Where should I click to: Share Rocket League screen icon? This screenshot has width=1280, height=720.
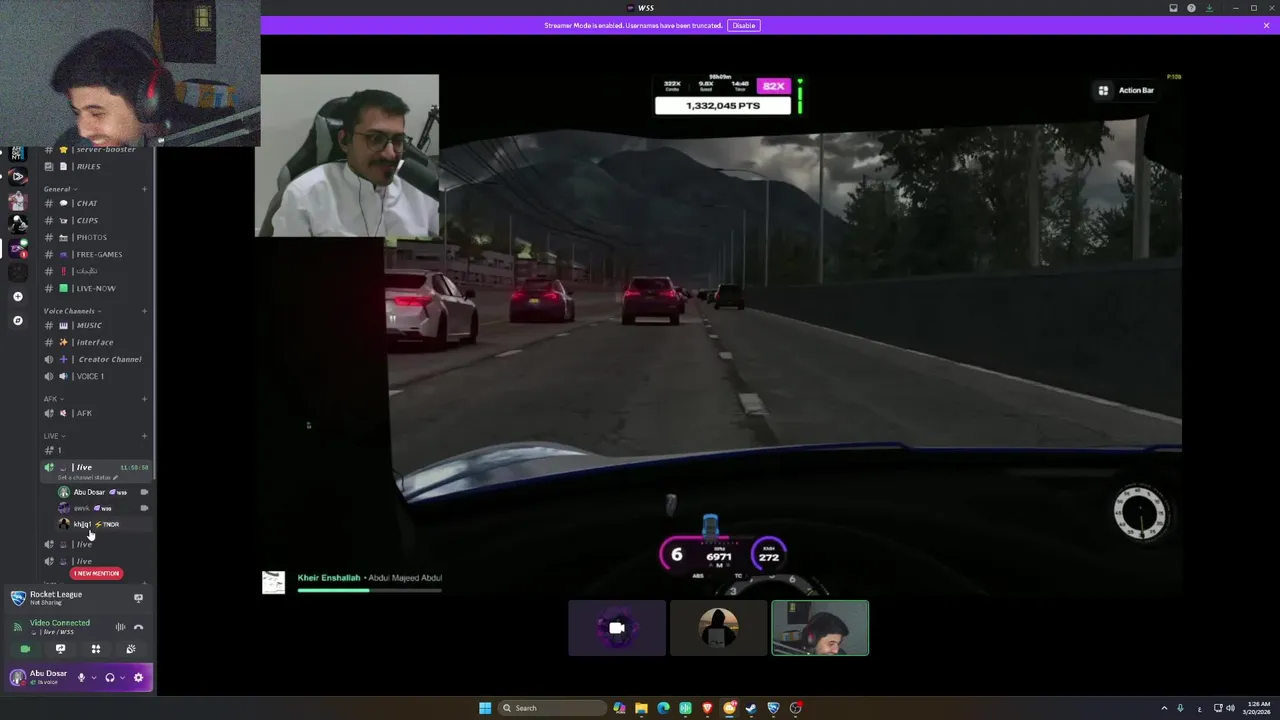(x=138, y=598)
